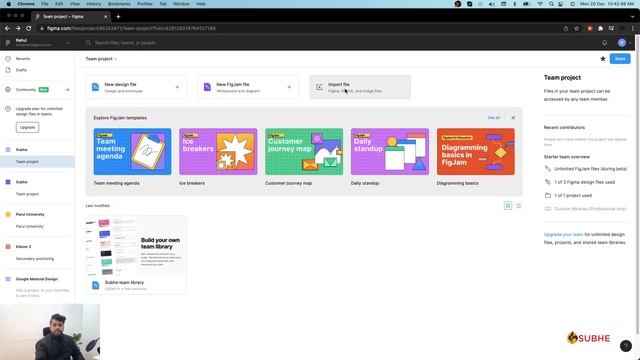Image resolution: width=640 pixels, height=360 pixels.
Task: Open Recents in the sidebar
Action: click(23, 59)
